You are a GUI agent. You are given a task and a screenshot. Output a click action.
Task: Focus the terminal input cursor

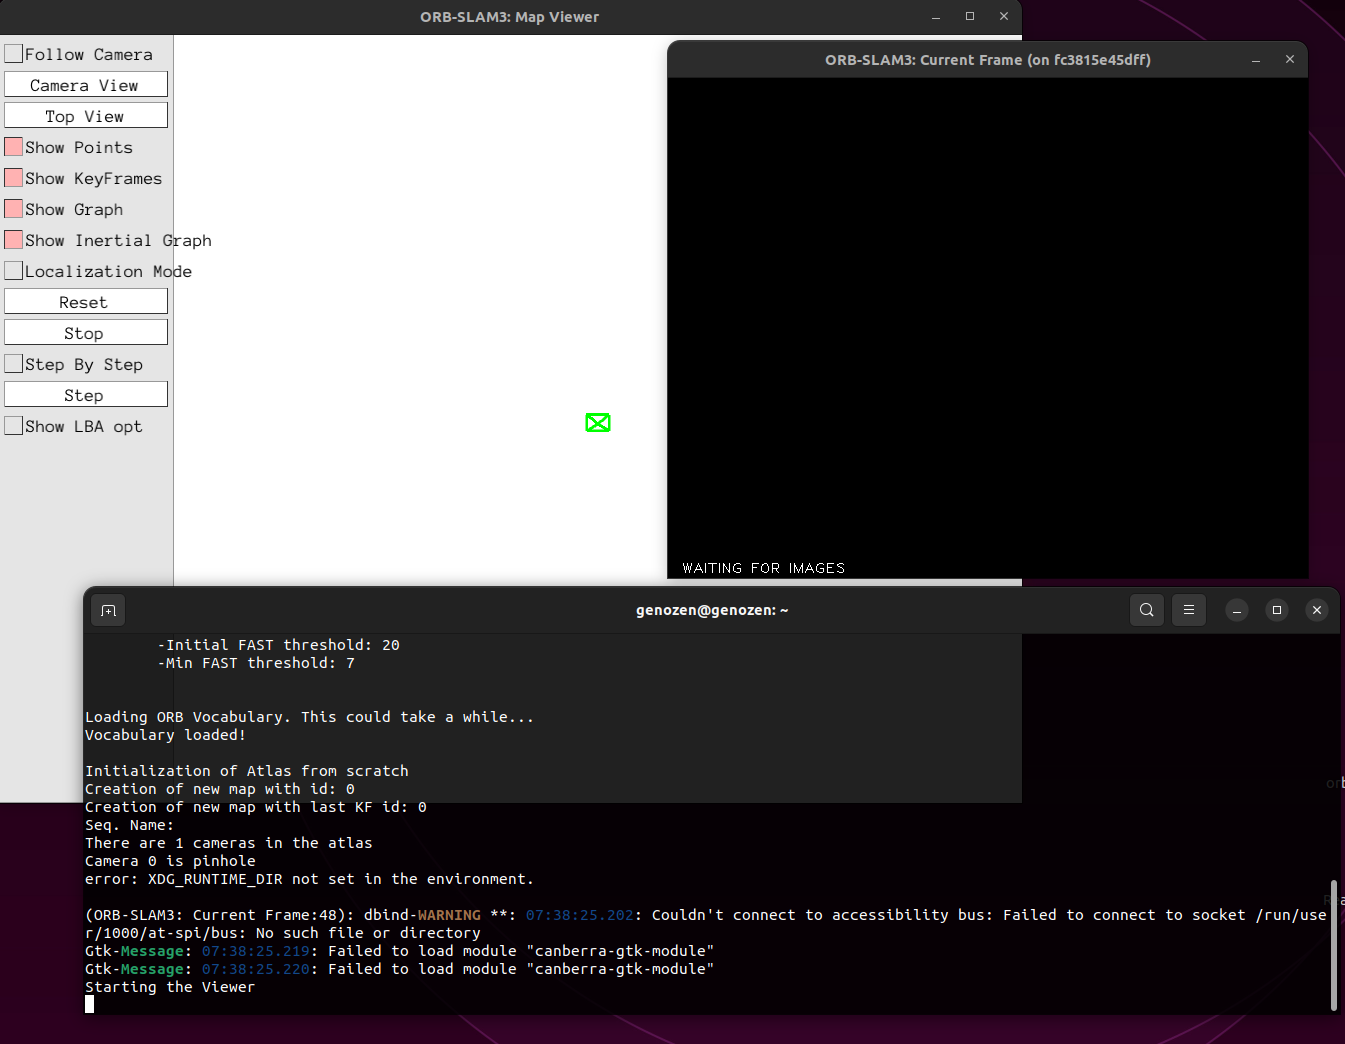89,1004
